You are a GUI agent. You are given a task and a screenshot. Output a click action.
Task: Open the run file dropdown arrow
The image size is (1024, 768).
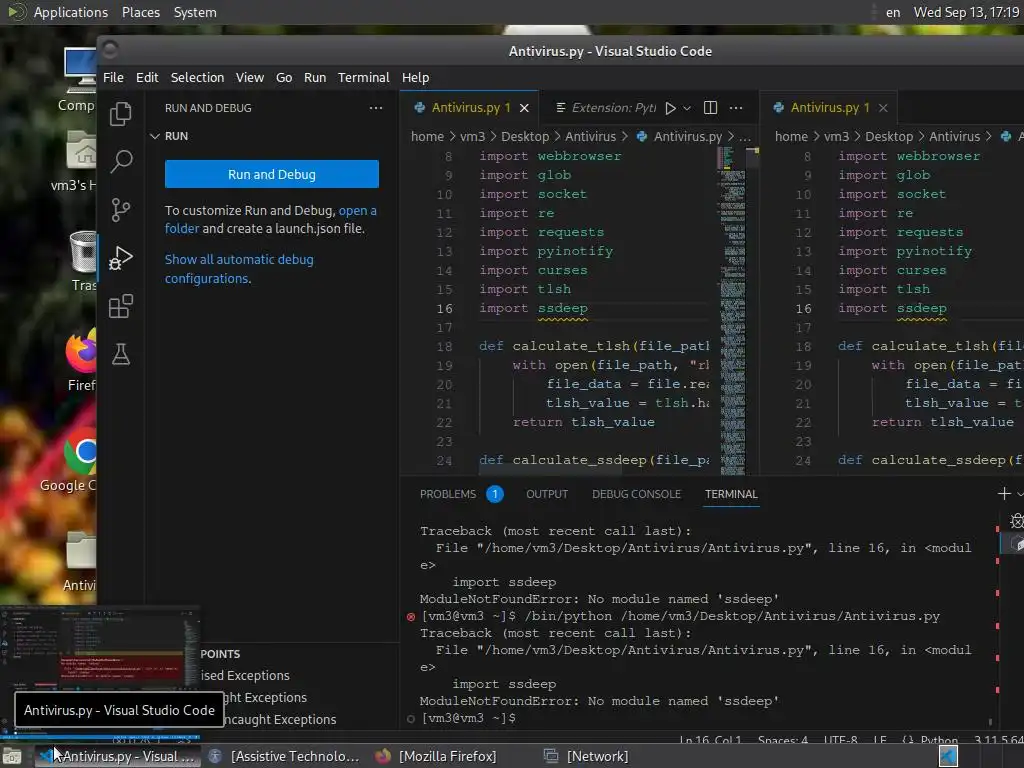tap(687, 108)
